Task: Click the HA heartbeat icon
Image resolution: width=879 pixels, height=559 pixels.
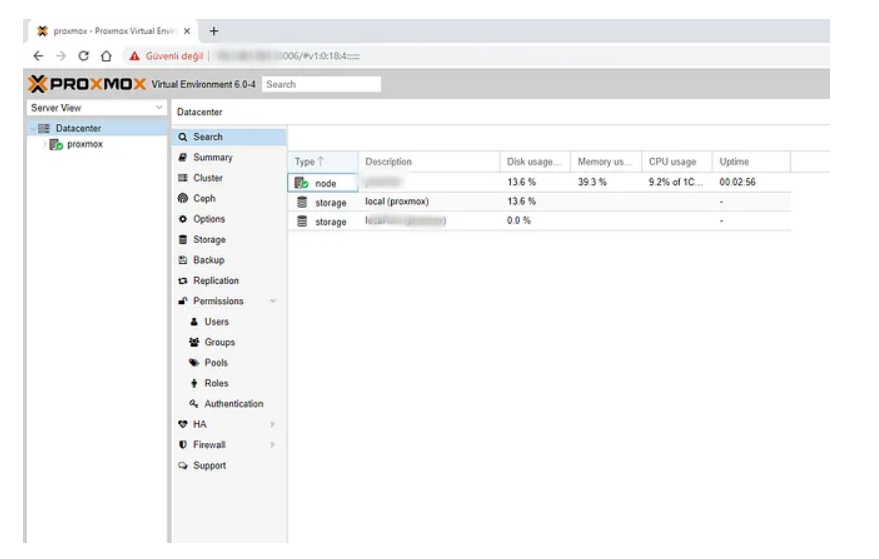Action: (182, 424)
